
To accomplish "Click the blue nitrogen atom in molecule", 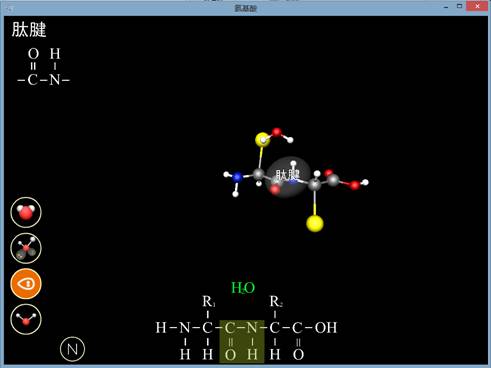I will (x=237, y=177).
